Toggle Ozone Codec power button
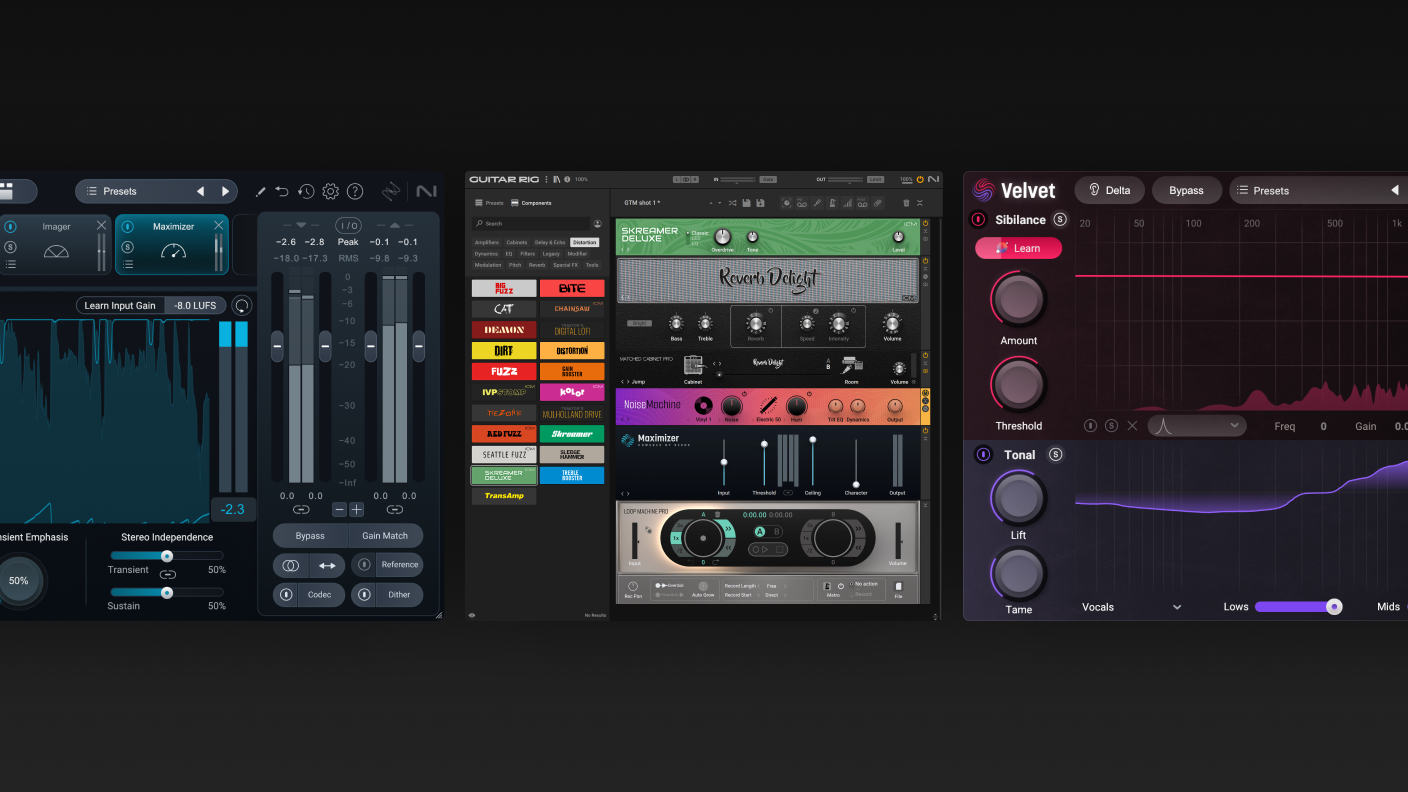This screenshot has height=792, width=1408. click(x=287, y=595)
